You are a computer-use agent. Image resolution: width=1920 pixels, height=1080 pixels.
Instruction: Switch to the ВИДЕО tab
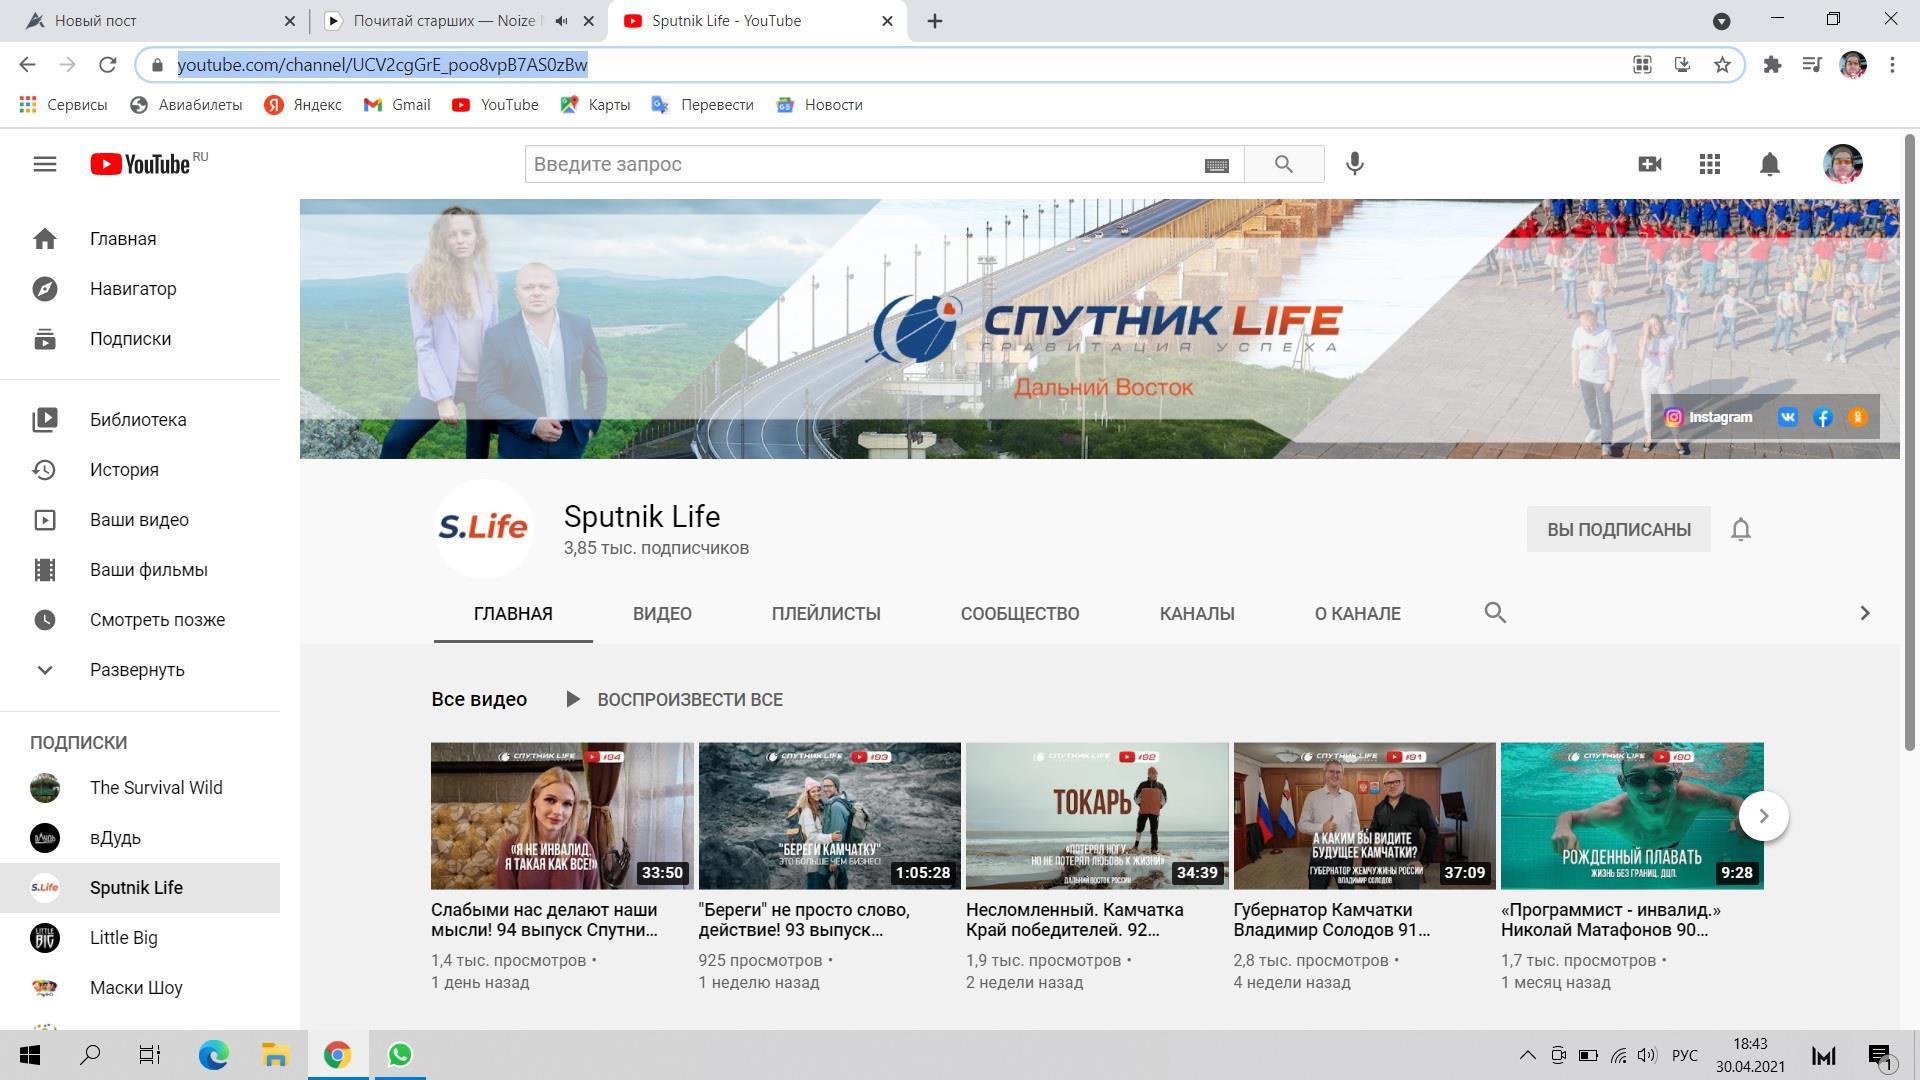tap(661, 614)
